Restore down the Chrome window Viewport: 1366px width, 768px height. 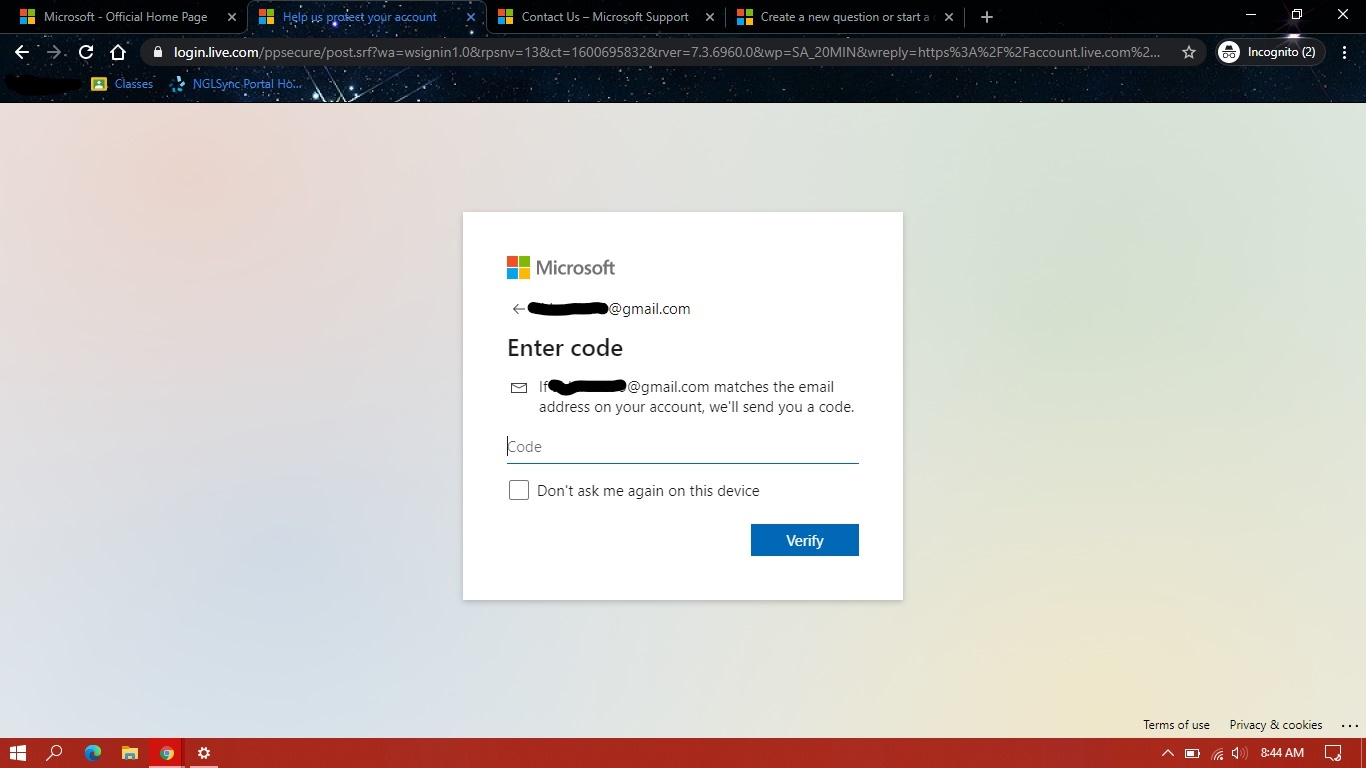click(x=1297, y=15)
